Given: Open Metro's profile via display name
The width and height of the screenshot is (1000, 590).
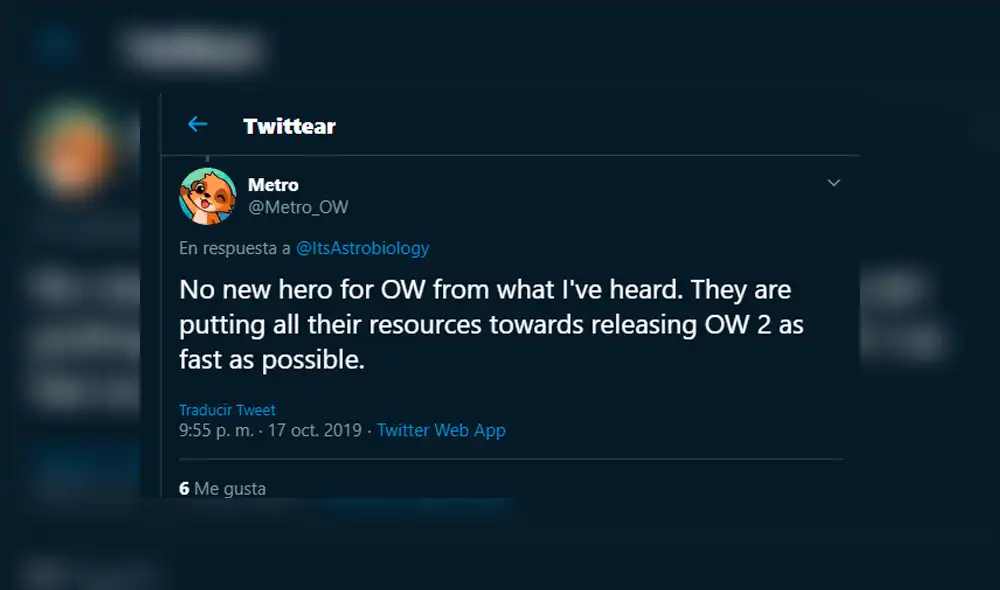Looking at the screenshot, I should tap(274, 185).
